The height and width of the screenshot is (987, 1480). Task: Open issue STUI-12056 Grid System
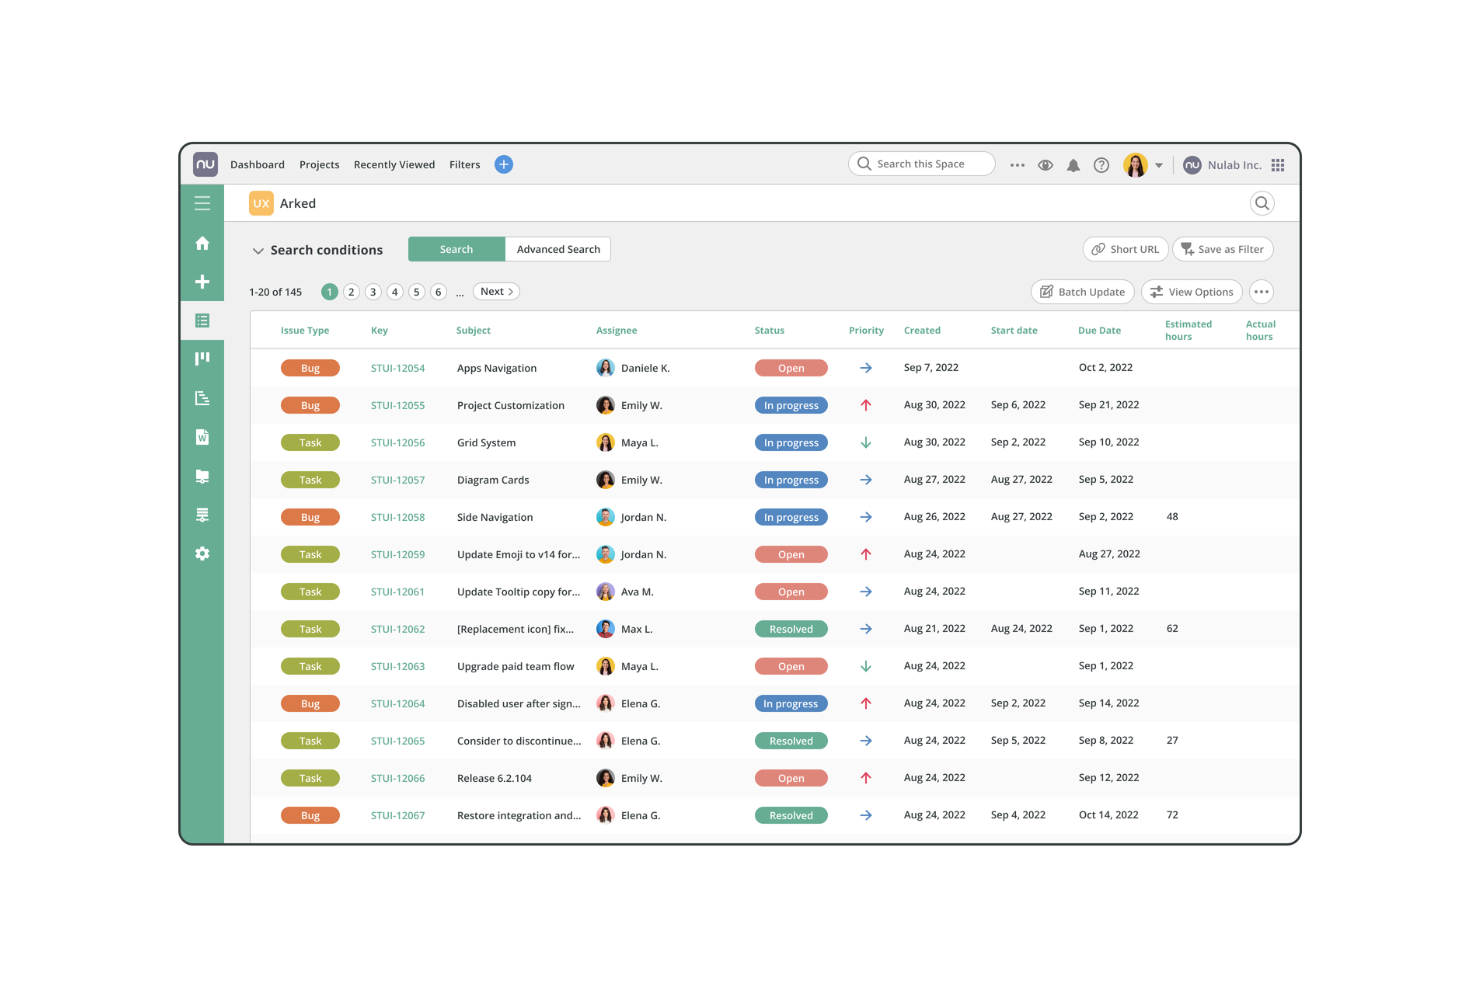[398, 442]
